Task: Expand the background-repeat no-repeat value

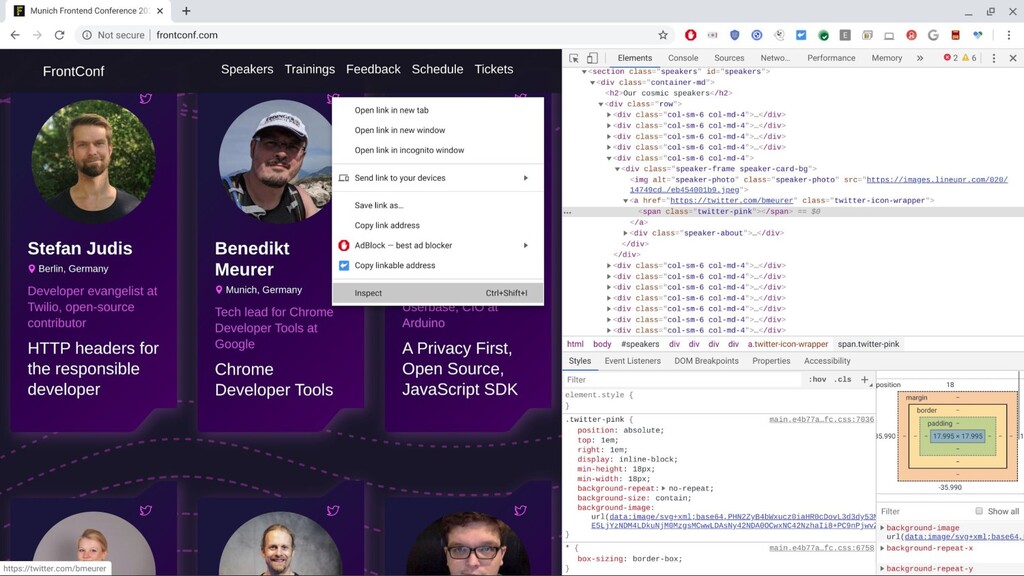Action: tap(664, 488)
